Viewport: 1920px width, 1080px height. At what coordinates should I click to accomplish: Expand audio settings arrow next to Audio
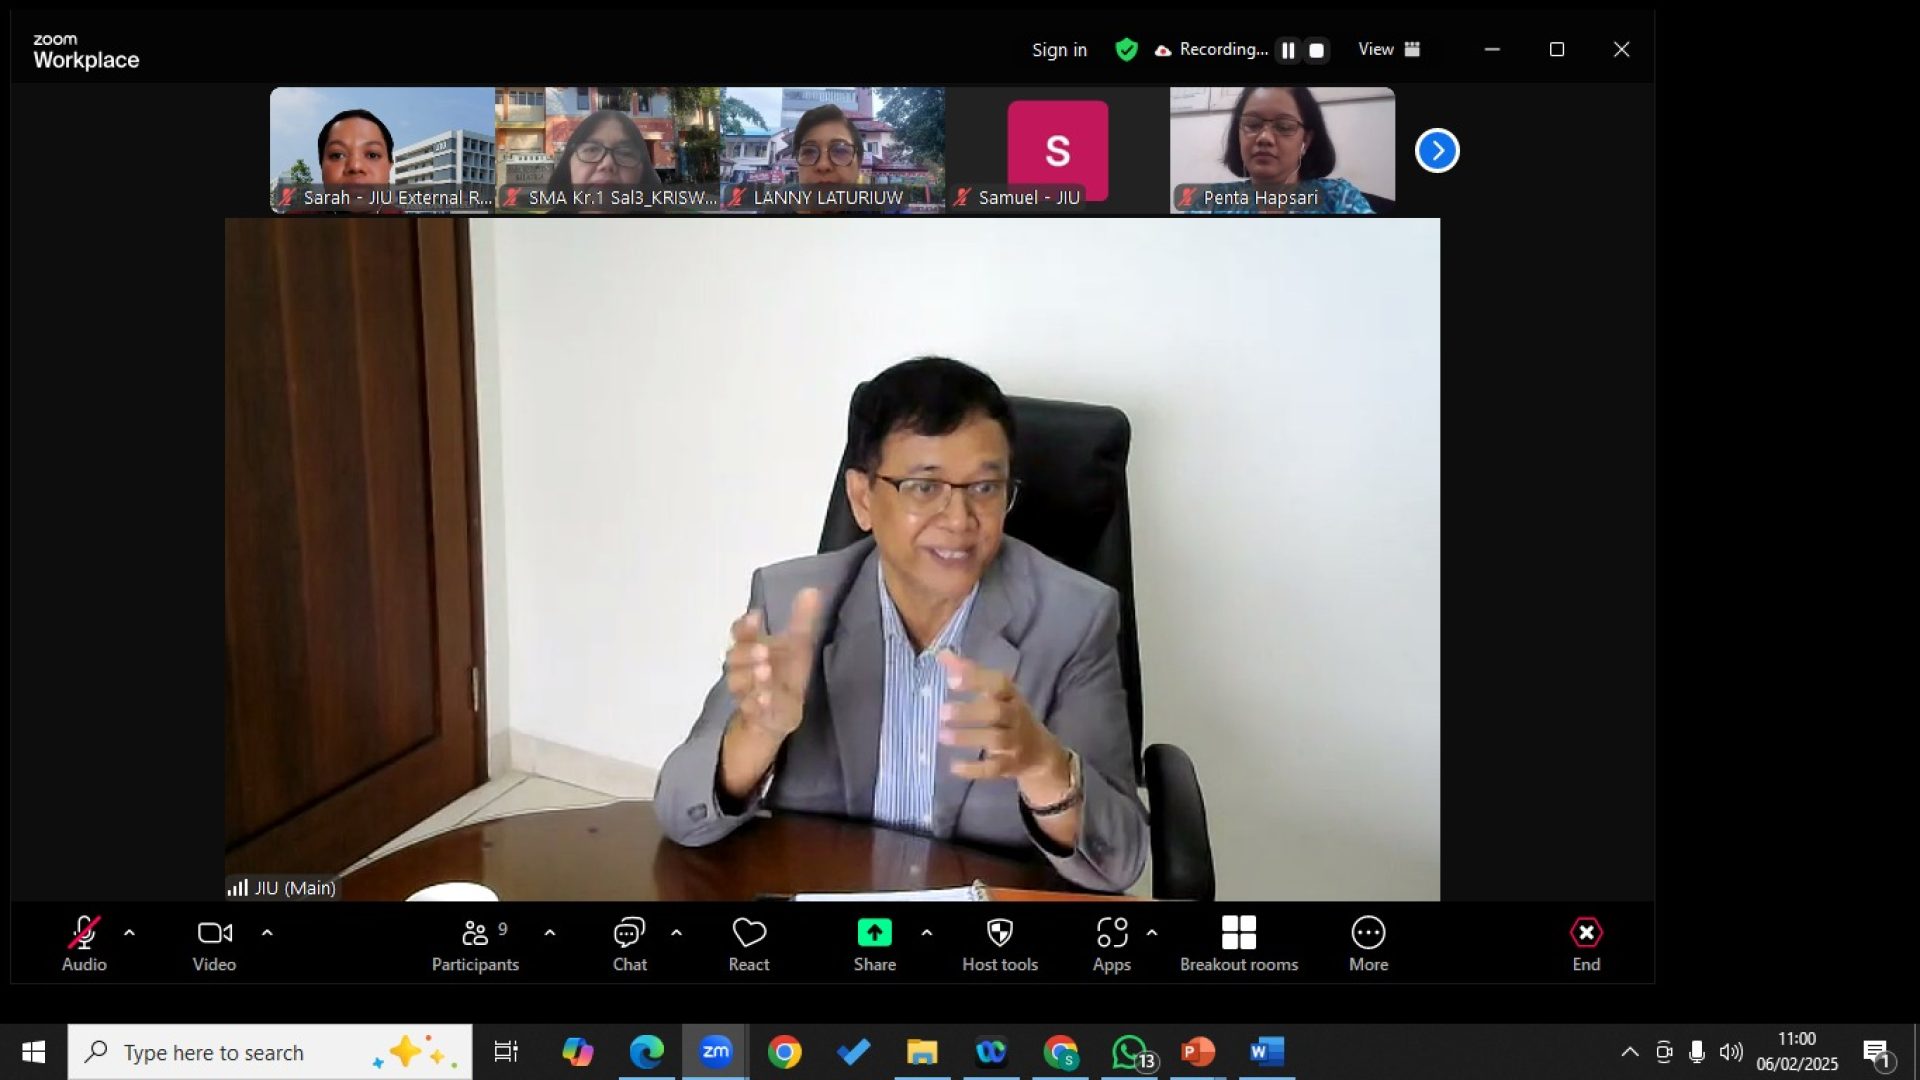tap(129, 932)
